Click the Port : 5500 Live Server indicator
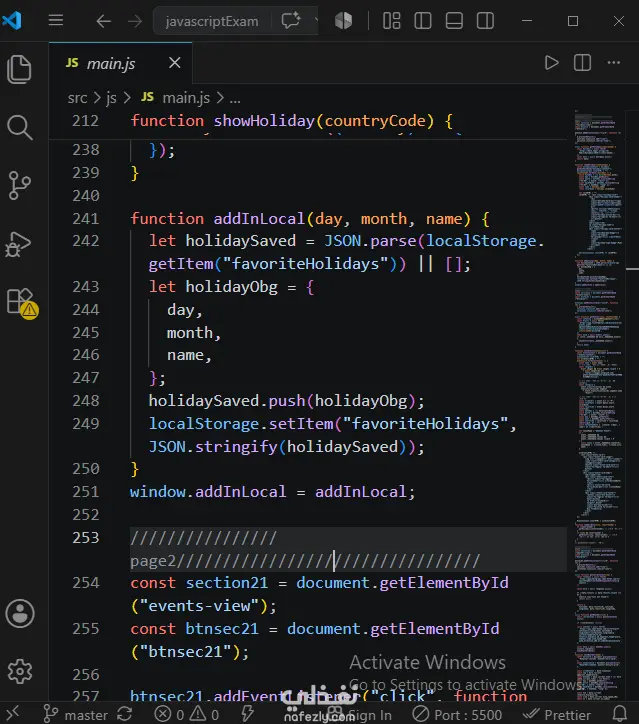 click(x=457, y=715)
